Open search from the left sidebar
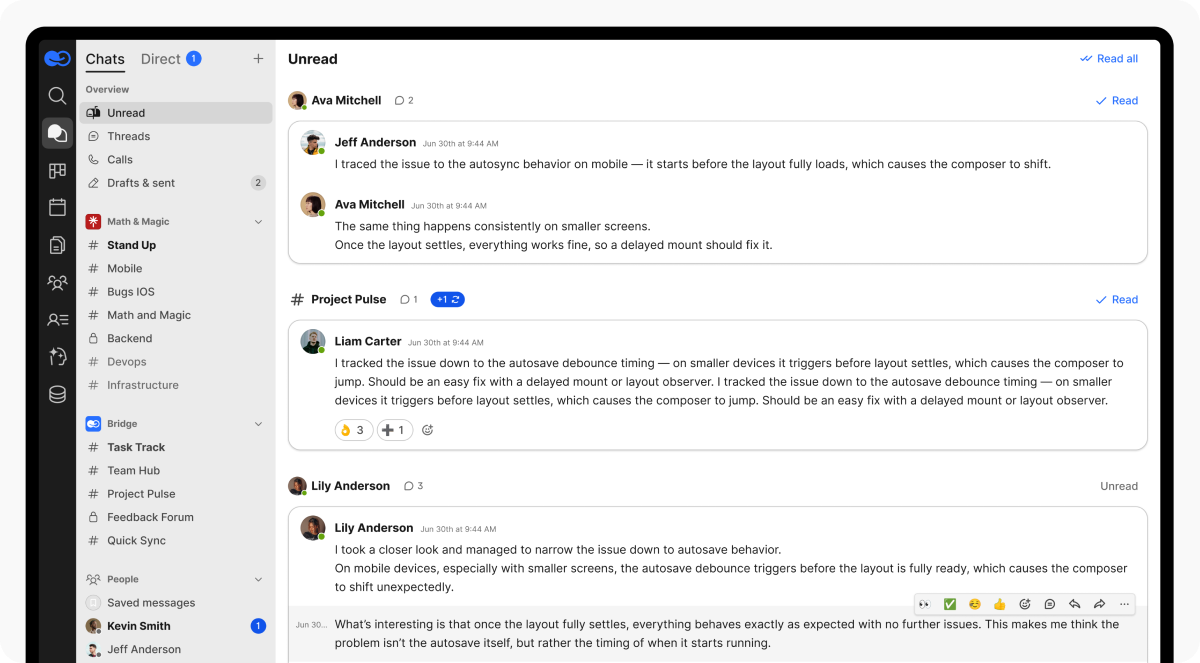1200x663 pixels. (57, 96)
